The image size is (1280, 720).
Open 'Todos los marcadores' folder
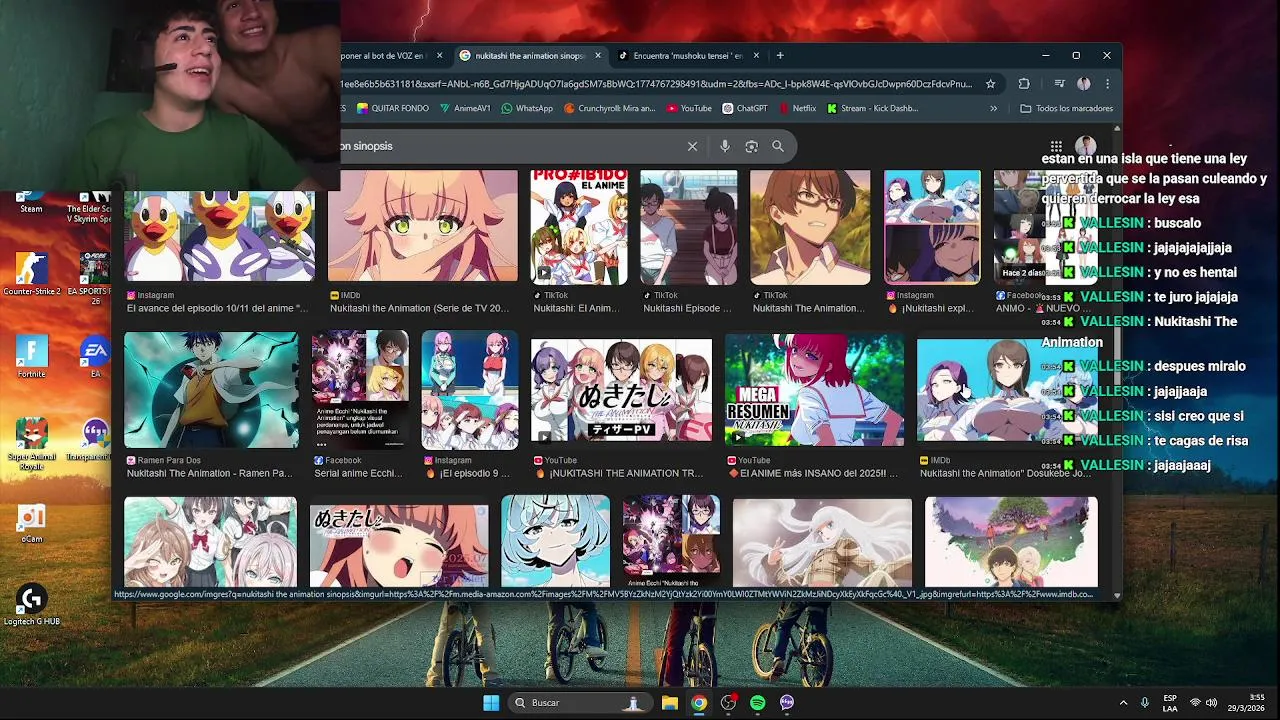click(1066, 108)
